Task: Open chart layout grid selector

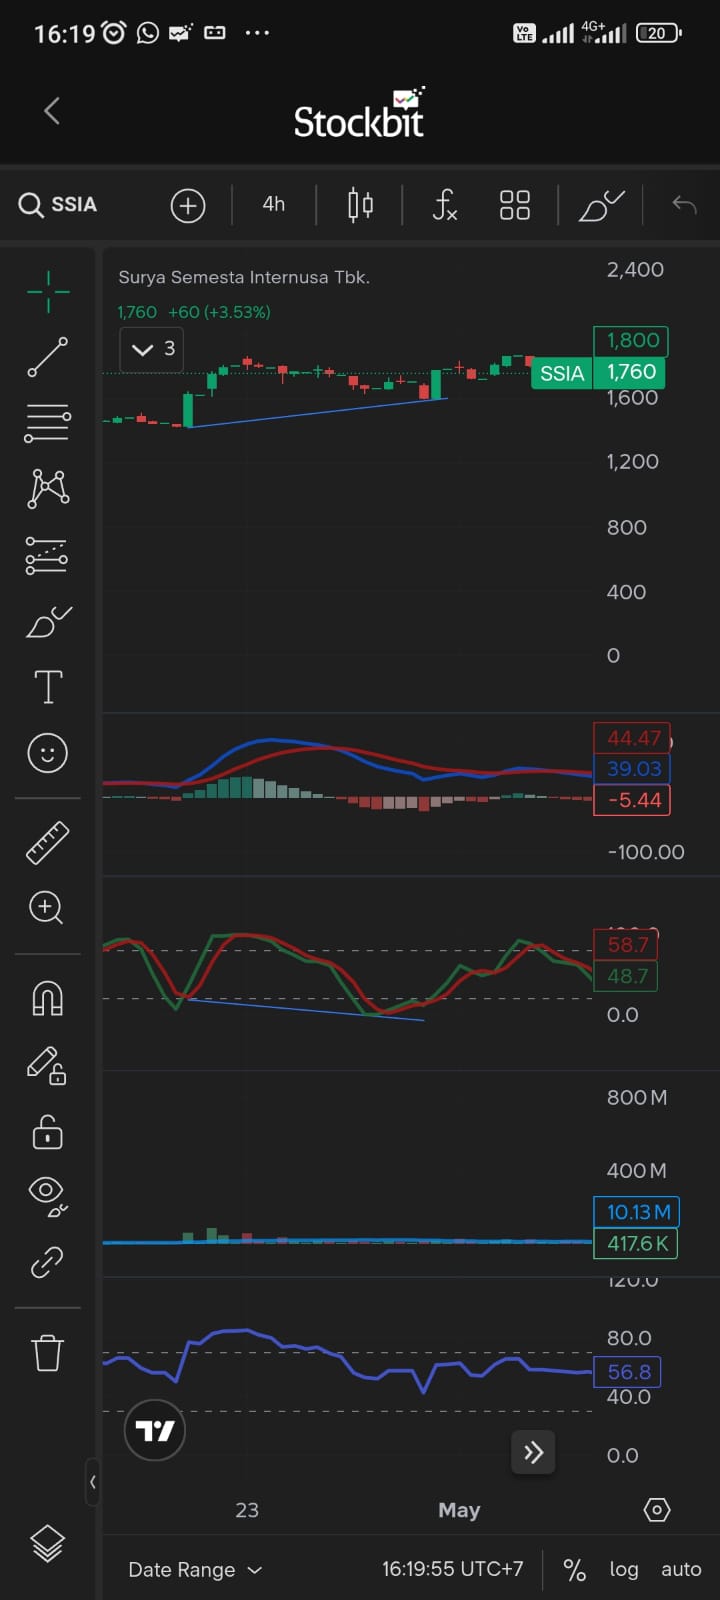Action: tap(515, 205)
